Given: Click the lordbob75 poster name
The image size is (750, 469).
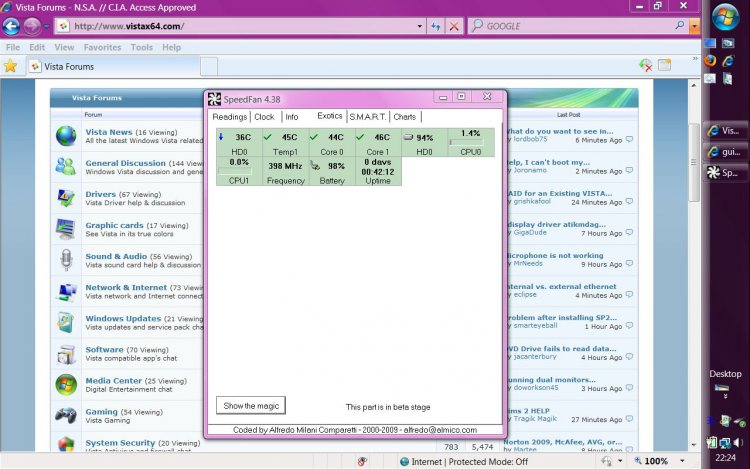Looking at the screenshot, I should click(x=530, y=139).
